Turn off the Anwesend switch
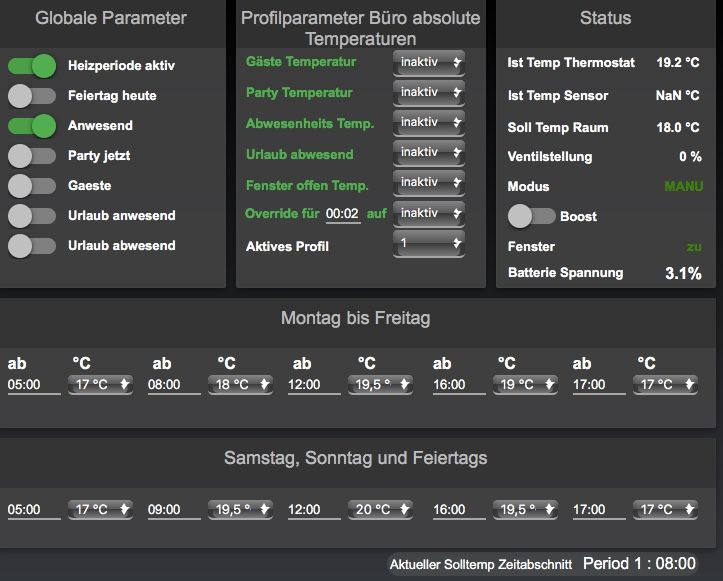Image resolution: width=723 pixels, height=581 pixels. pos(32,126)
